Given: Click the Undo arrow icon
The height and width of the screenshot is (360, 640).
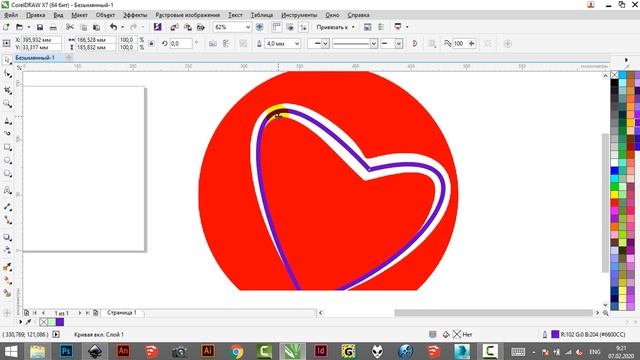Looking at the screenshot, I should [x=113, y=27].
